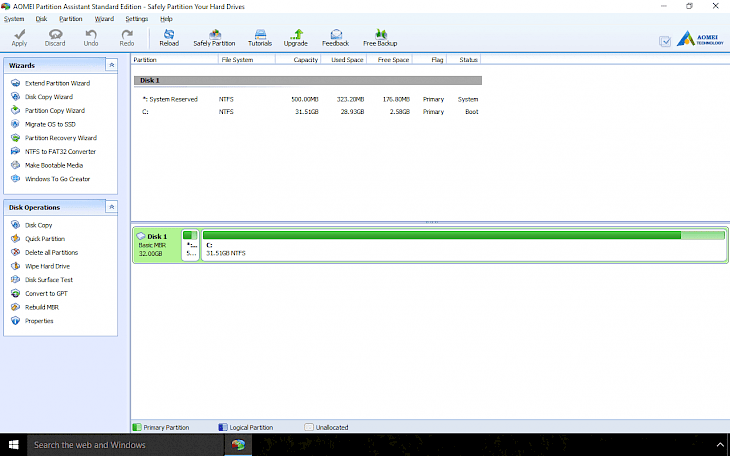Click 28.93GB used space value
The image size is (730, 456).
point(352,112)
